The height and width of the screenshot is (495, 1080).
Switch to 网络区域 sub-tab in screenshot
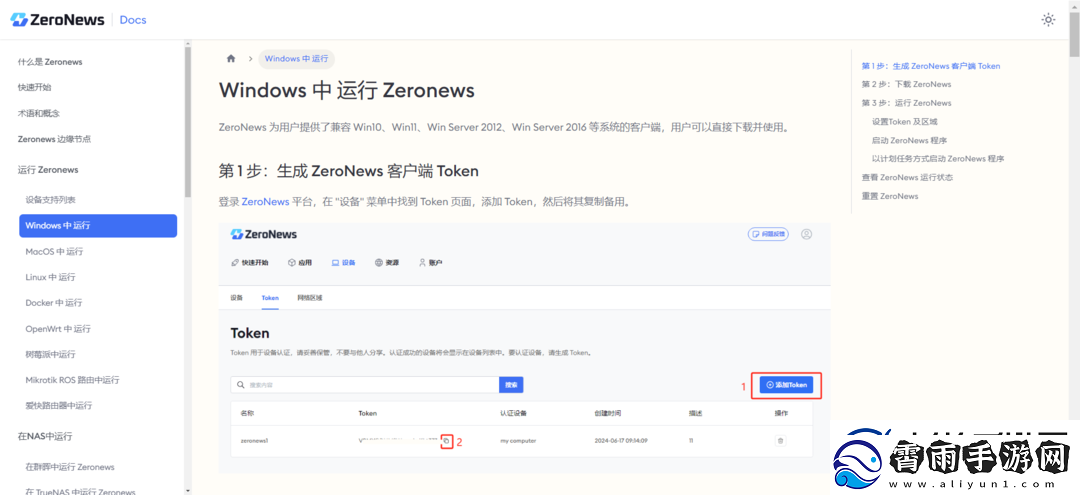click(310, 298)
